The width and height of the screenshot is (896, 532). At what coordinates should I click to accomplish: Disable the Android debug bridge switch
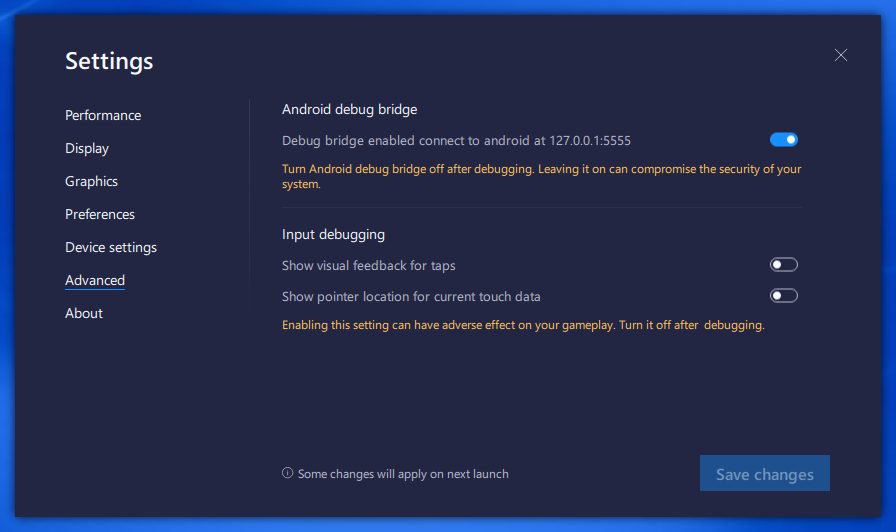point(784,140)
